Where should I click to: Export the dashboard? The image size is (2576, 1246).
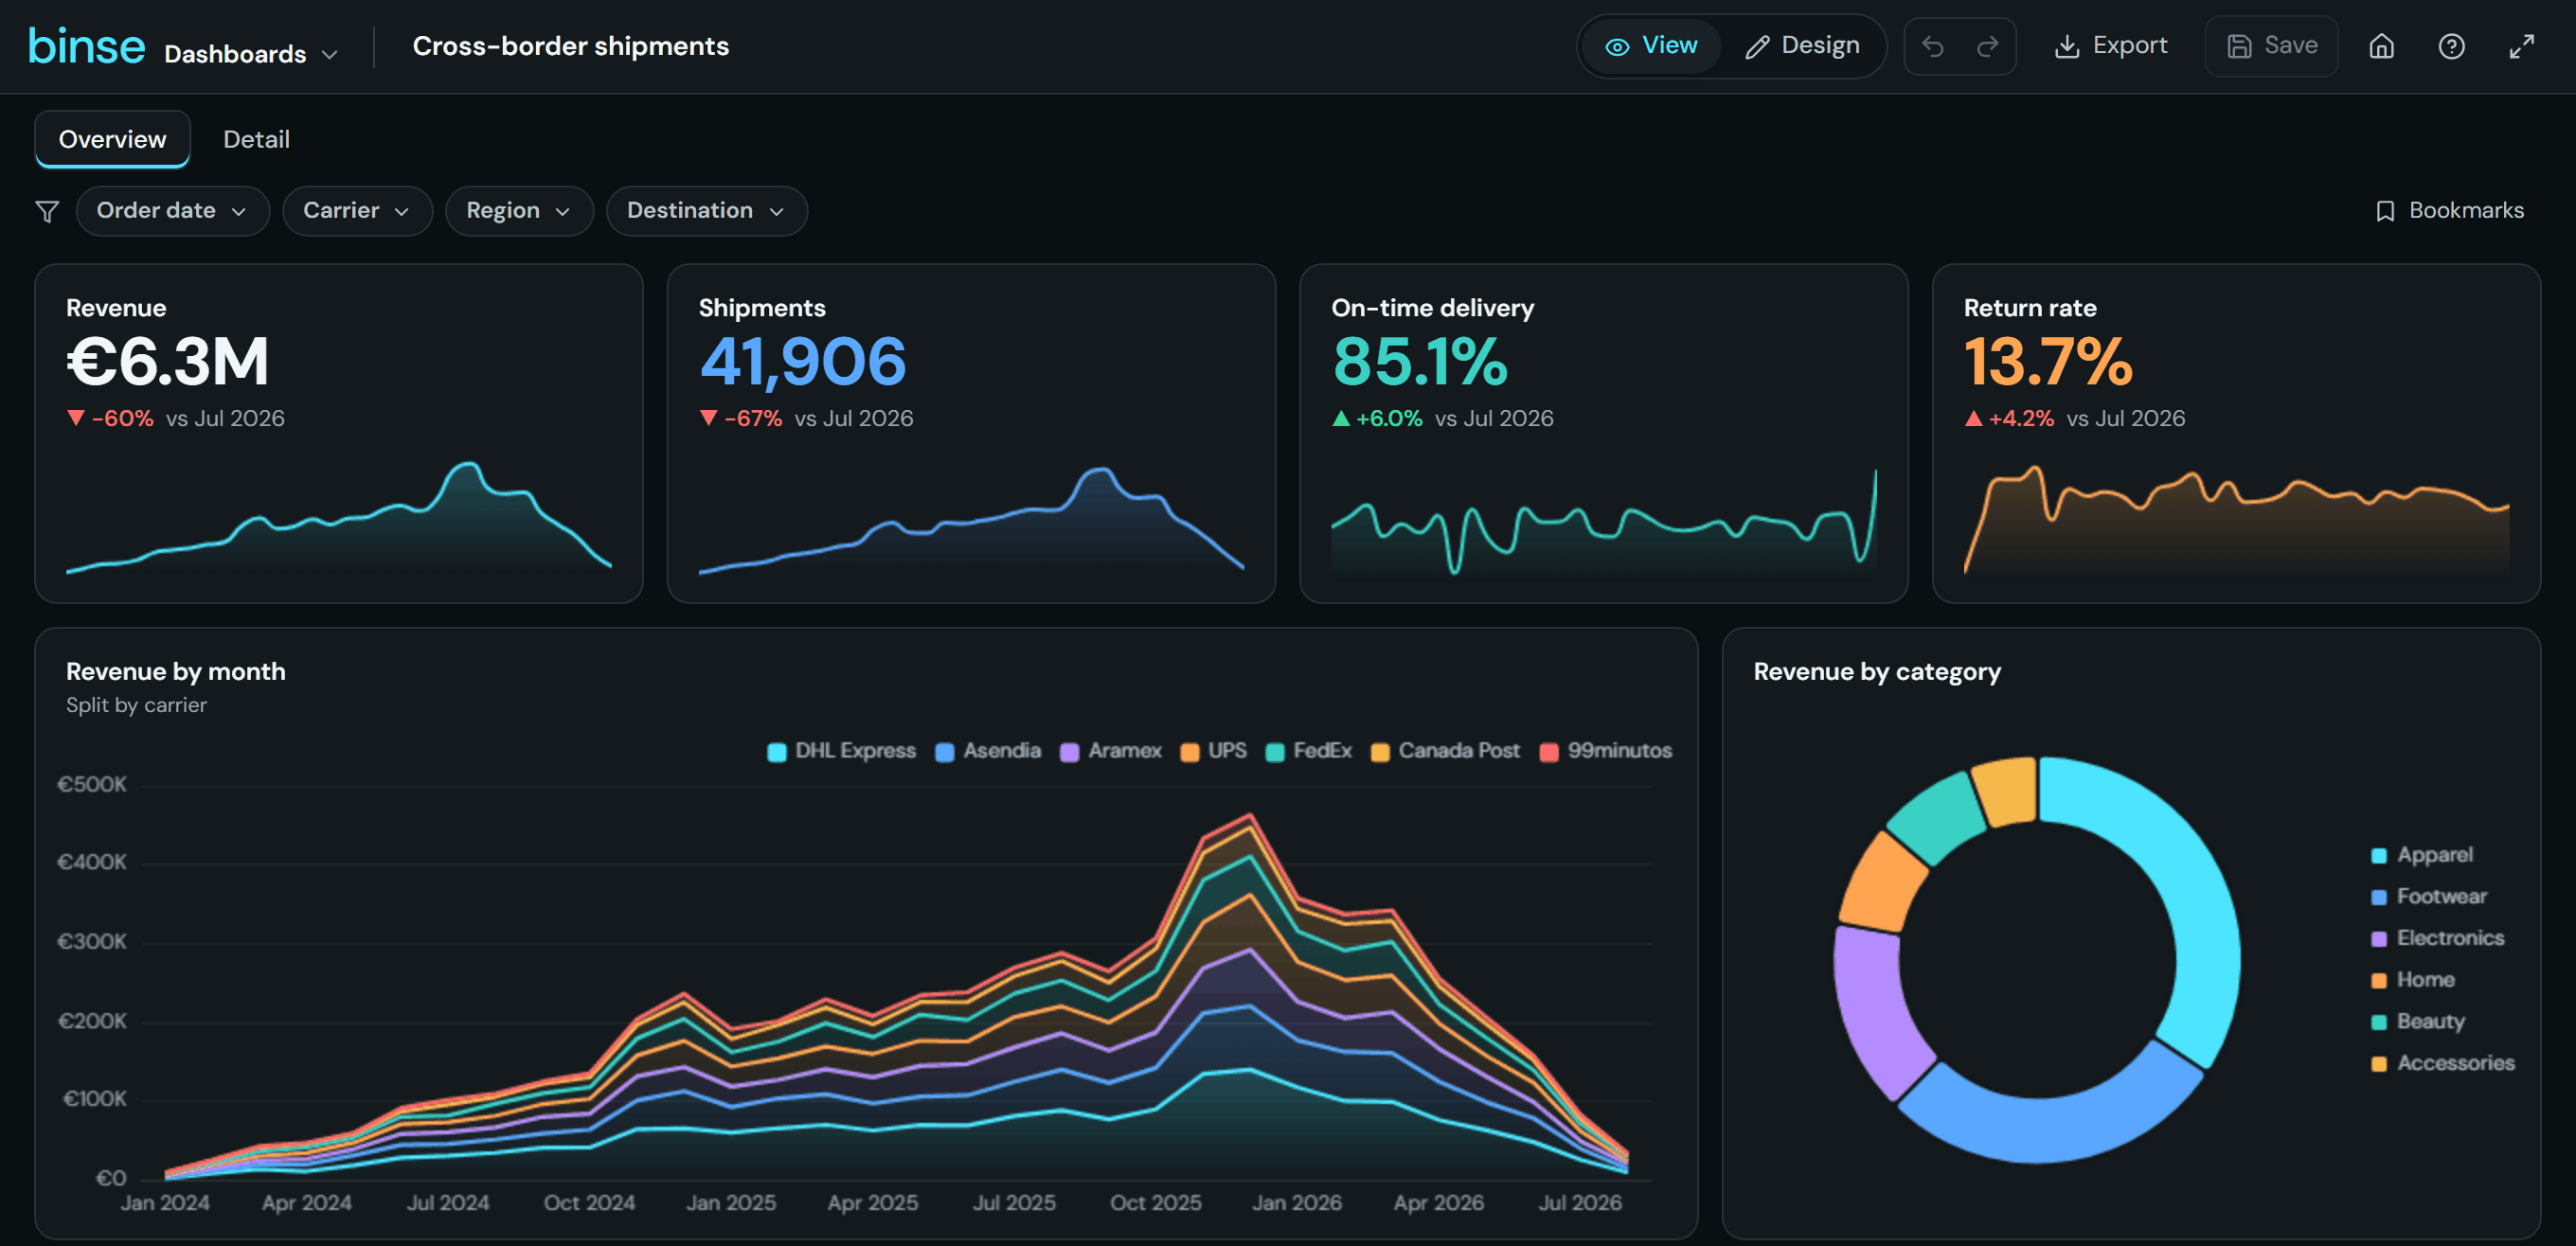tap(2110, 46)
